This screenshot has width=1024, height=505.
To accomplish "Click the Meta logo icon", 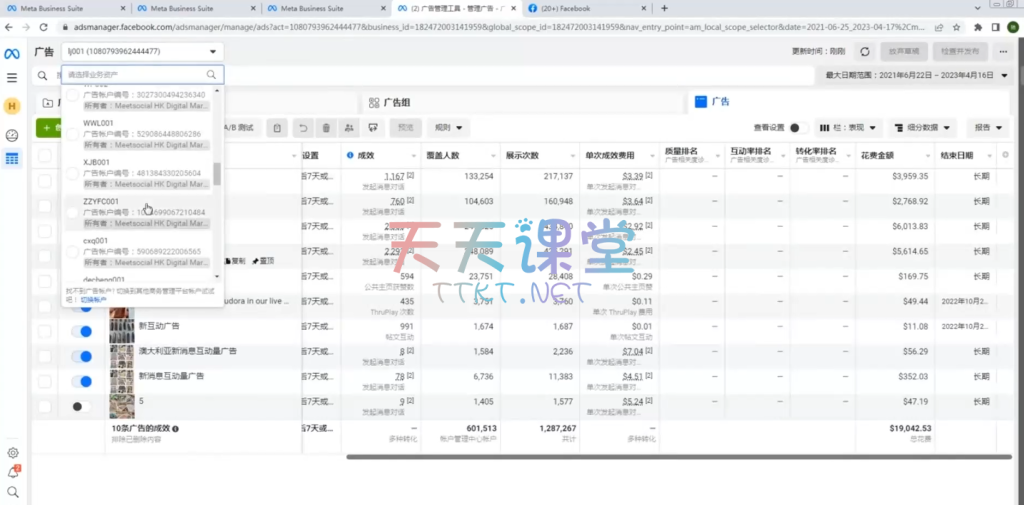I will tap(12, 52).
